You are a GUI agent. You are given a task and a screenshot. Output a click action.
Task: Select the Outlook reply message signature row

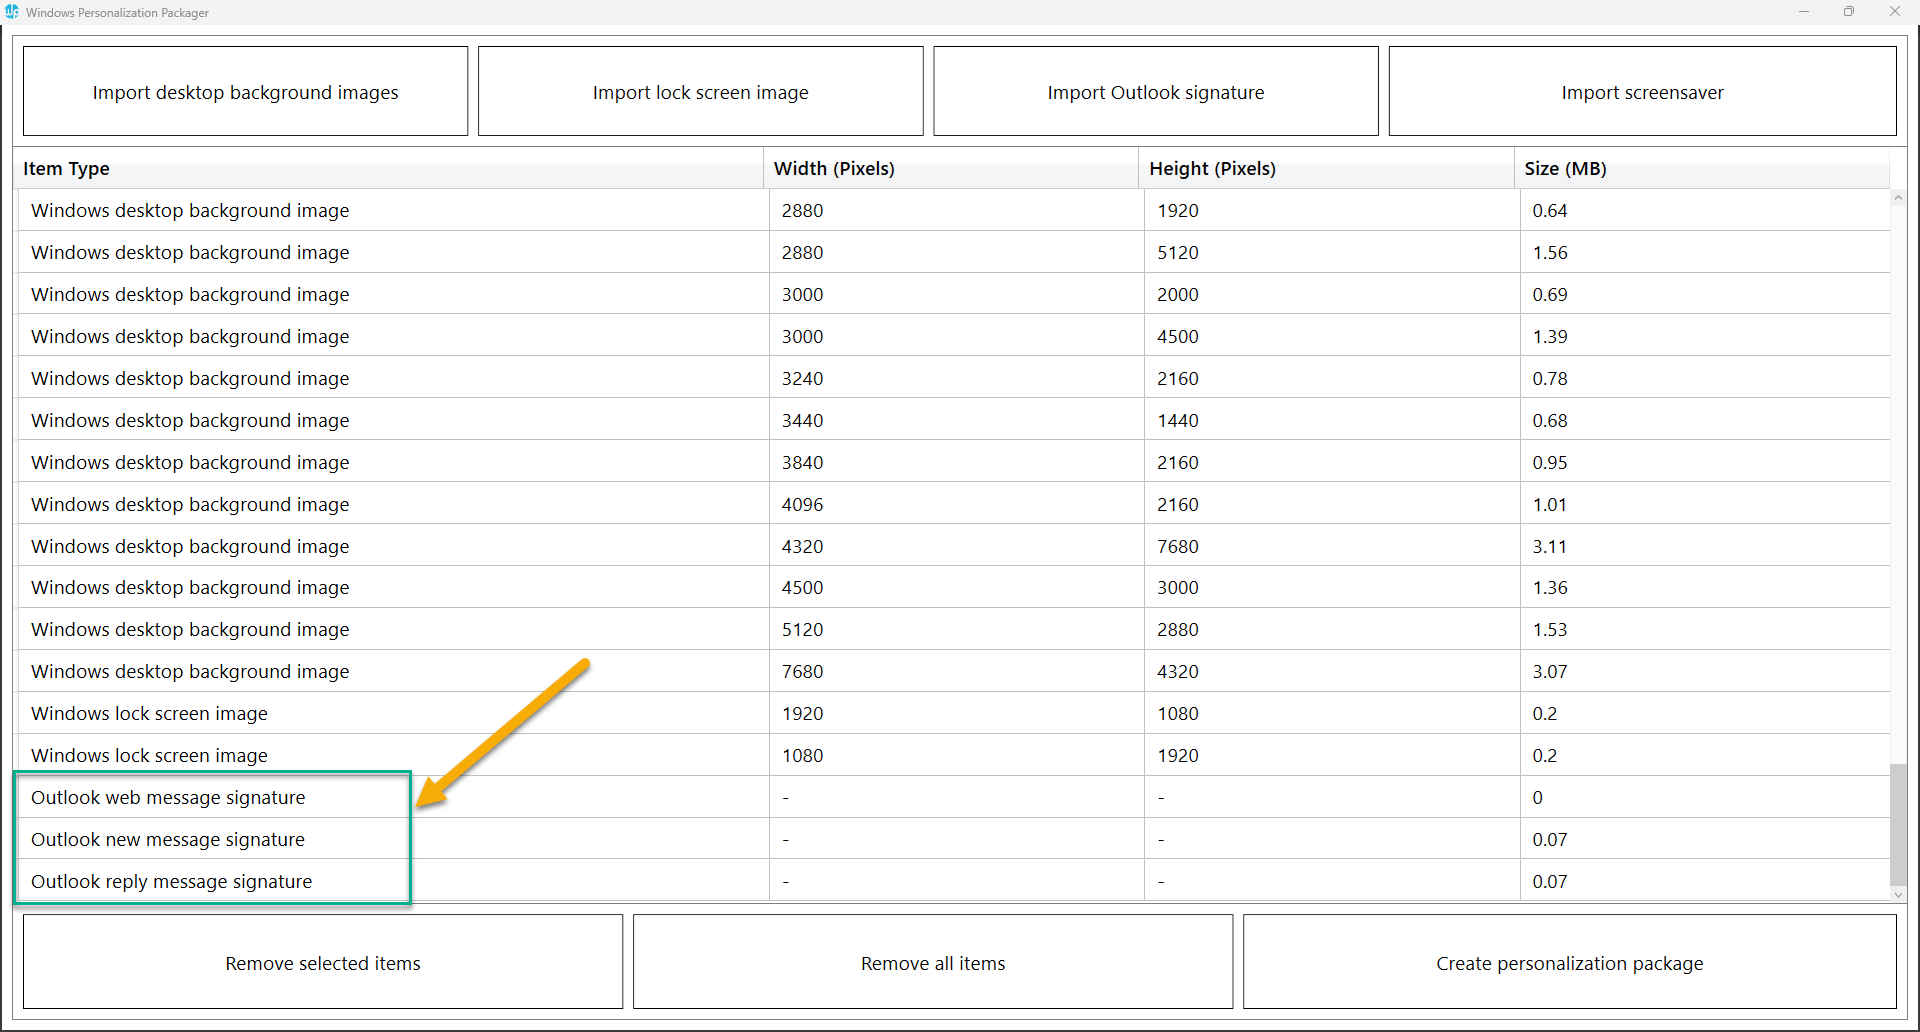[171, 882]
